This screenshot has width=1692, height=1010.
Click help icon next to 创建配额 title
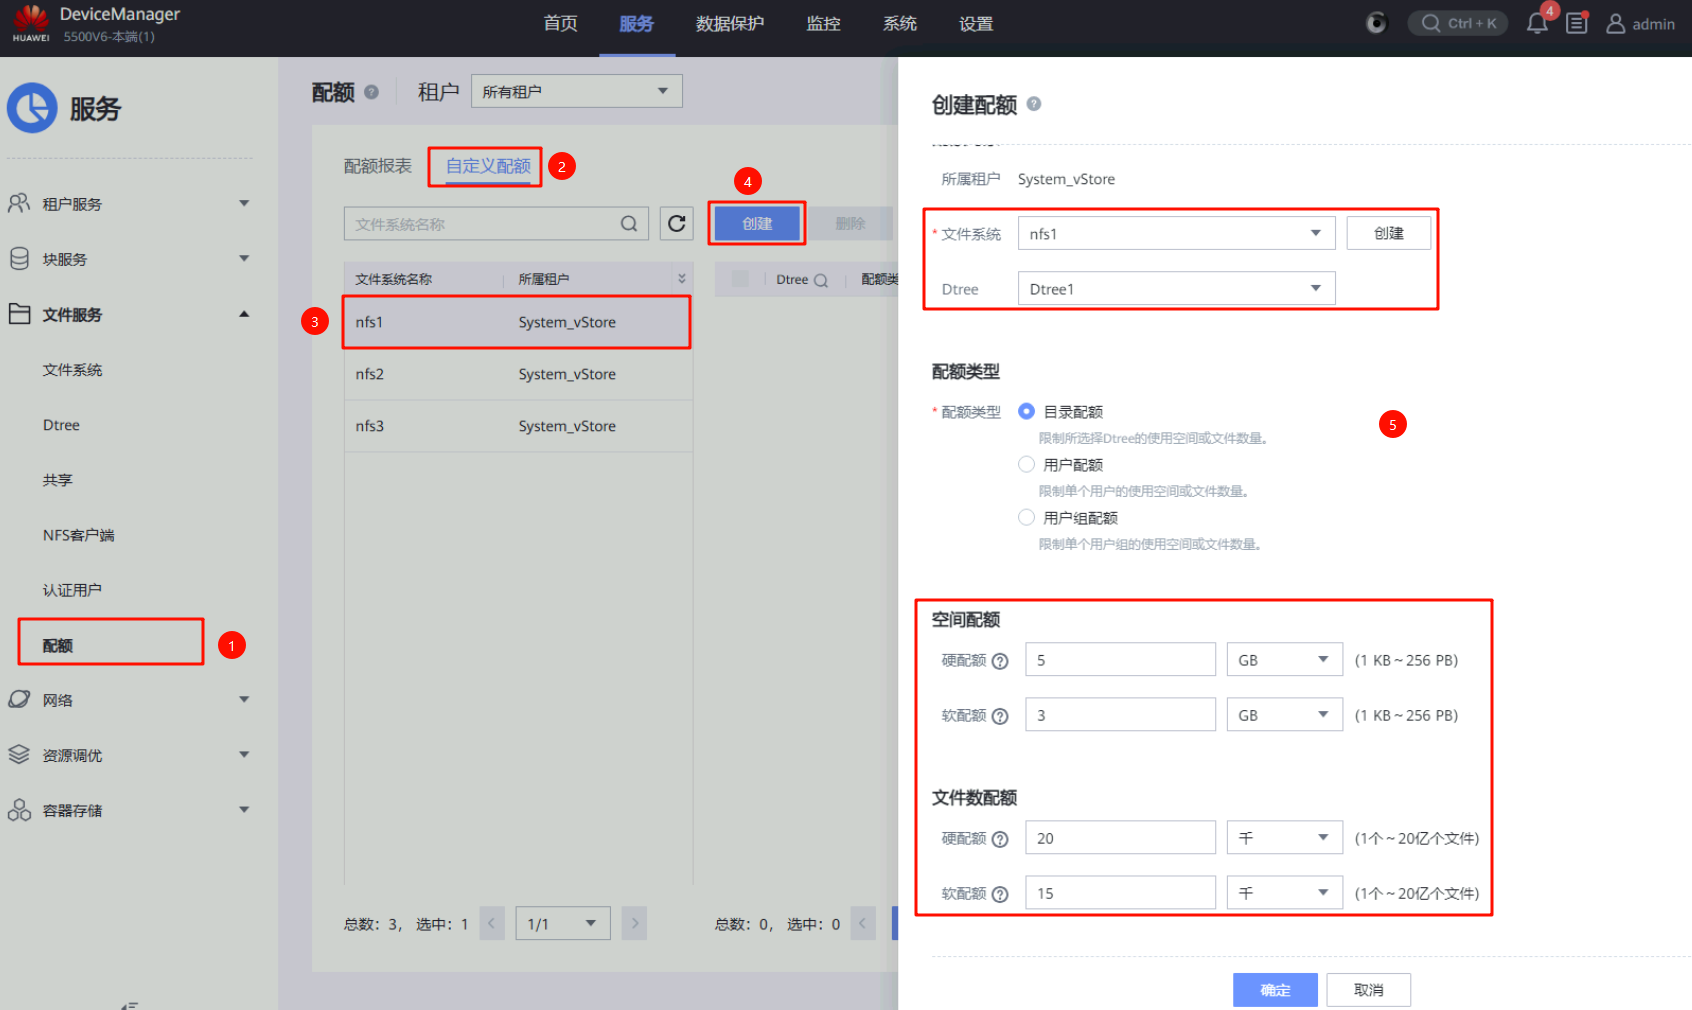point(1034,104)
